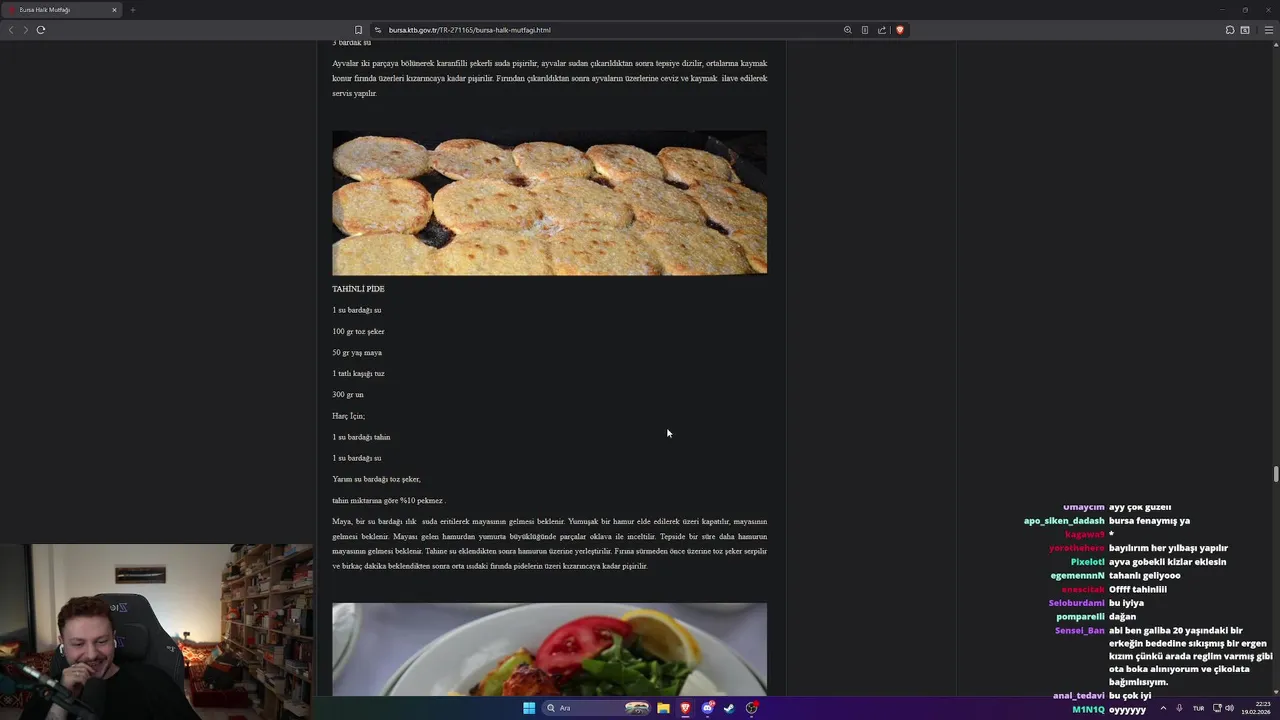The height and width of the screenshot is (720, 1280).
Task: Click the Brave browser taskbar icon
Action: [x=685, y=708]
